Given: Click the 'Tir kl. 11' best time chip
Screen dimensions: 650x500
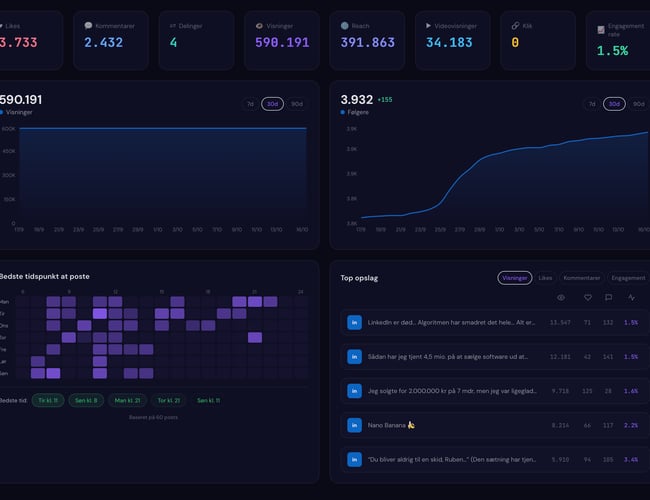Looking at the screenshot, I should pos(48,400).
